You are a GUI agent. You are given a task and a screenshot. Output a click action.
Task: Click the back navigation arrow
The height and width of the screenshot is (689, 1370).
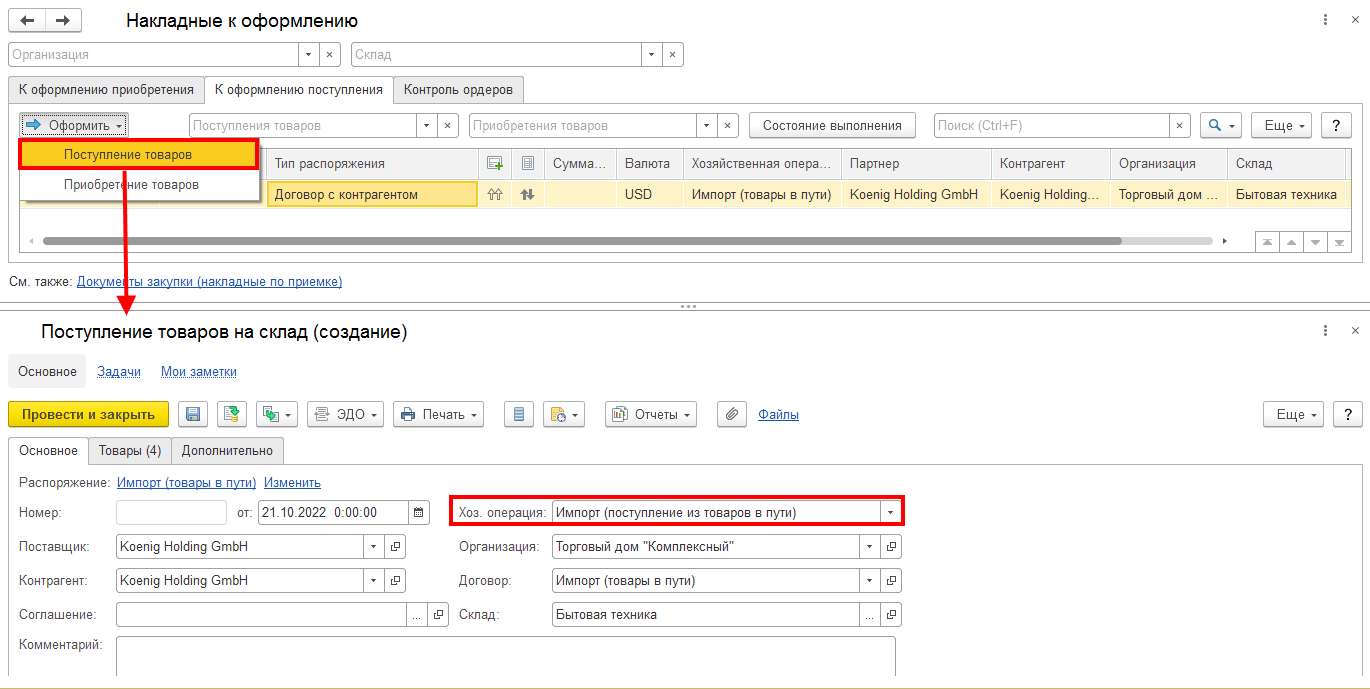[27, 20]
